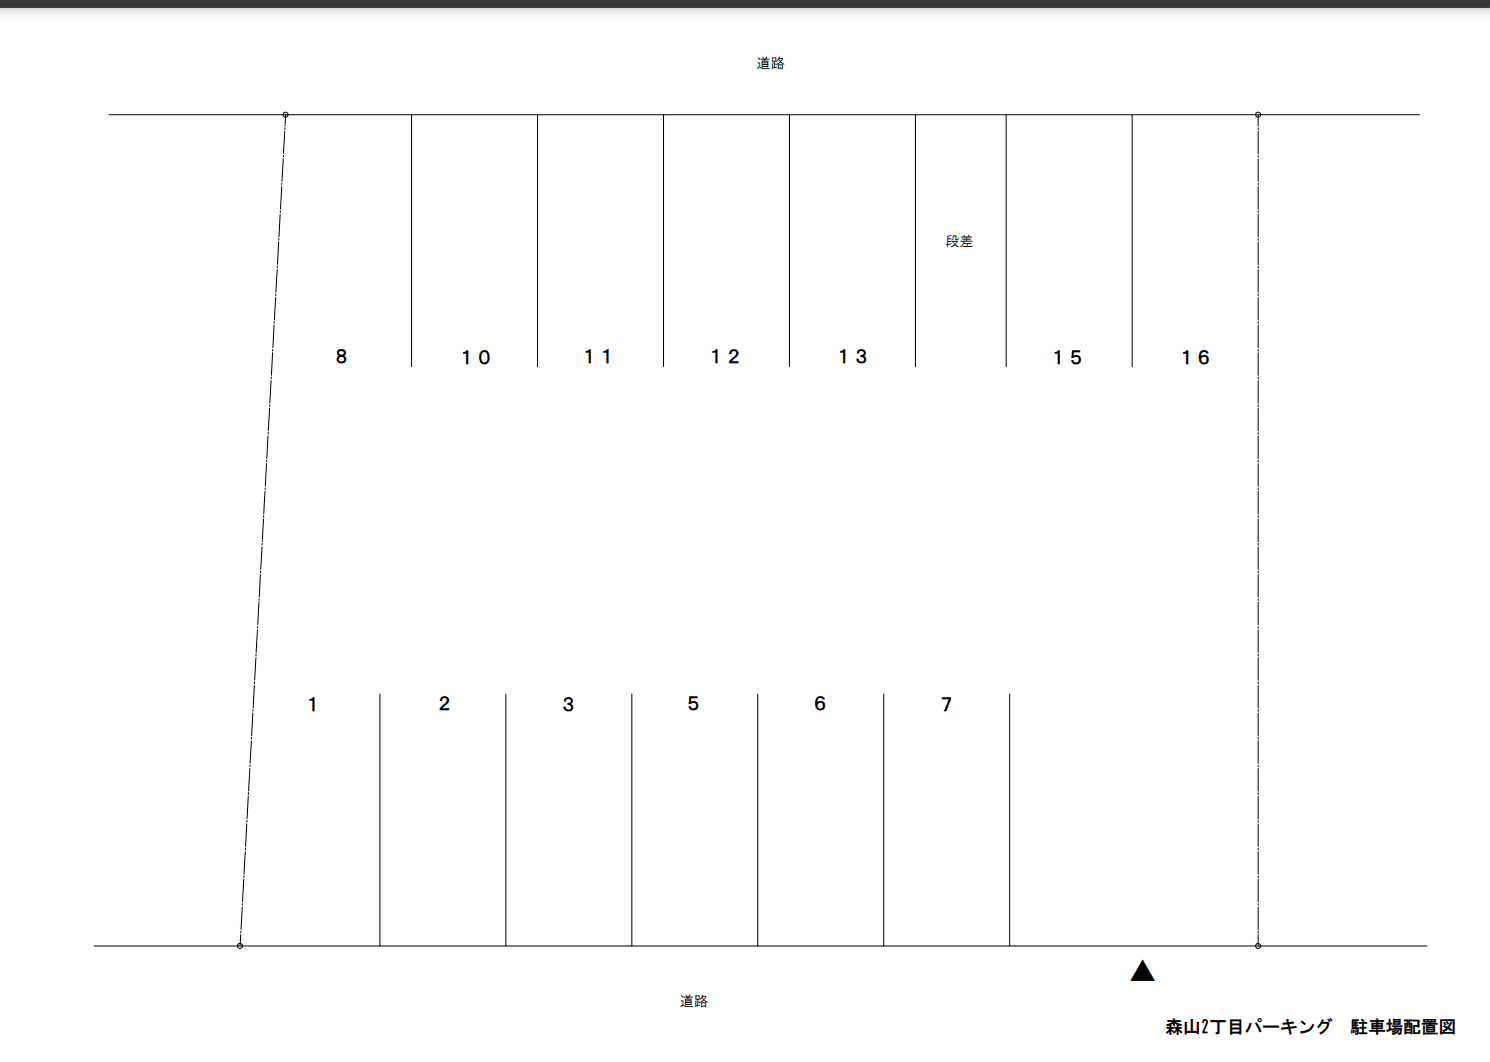Select parking space 5 label
The width and height of the screenshot is (1490, 1062).
693,704
